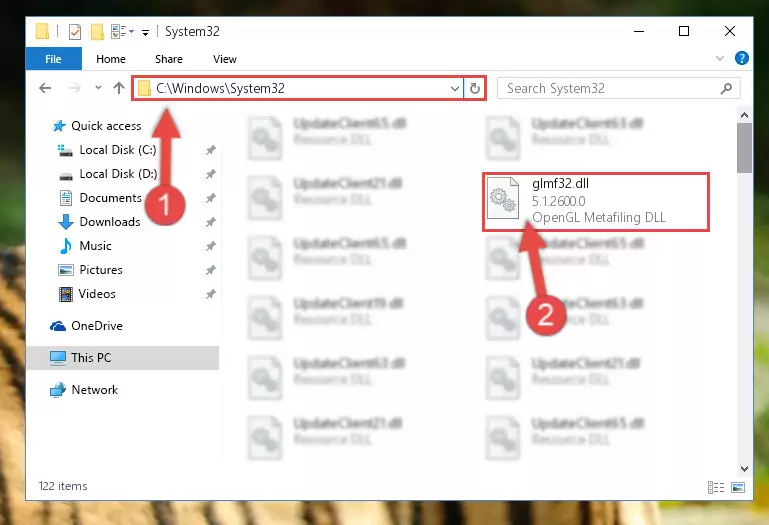
Task: Open the Customize Quick Access Toolbar dropdown
Action: point(145,32)
